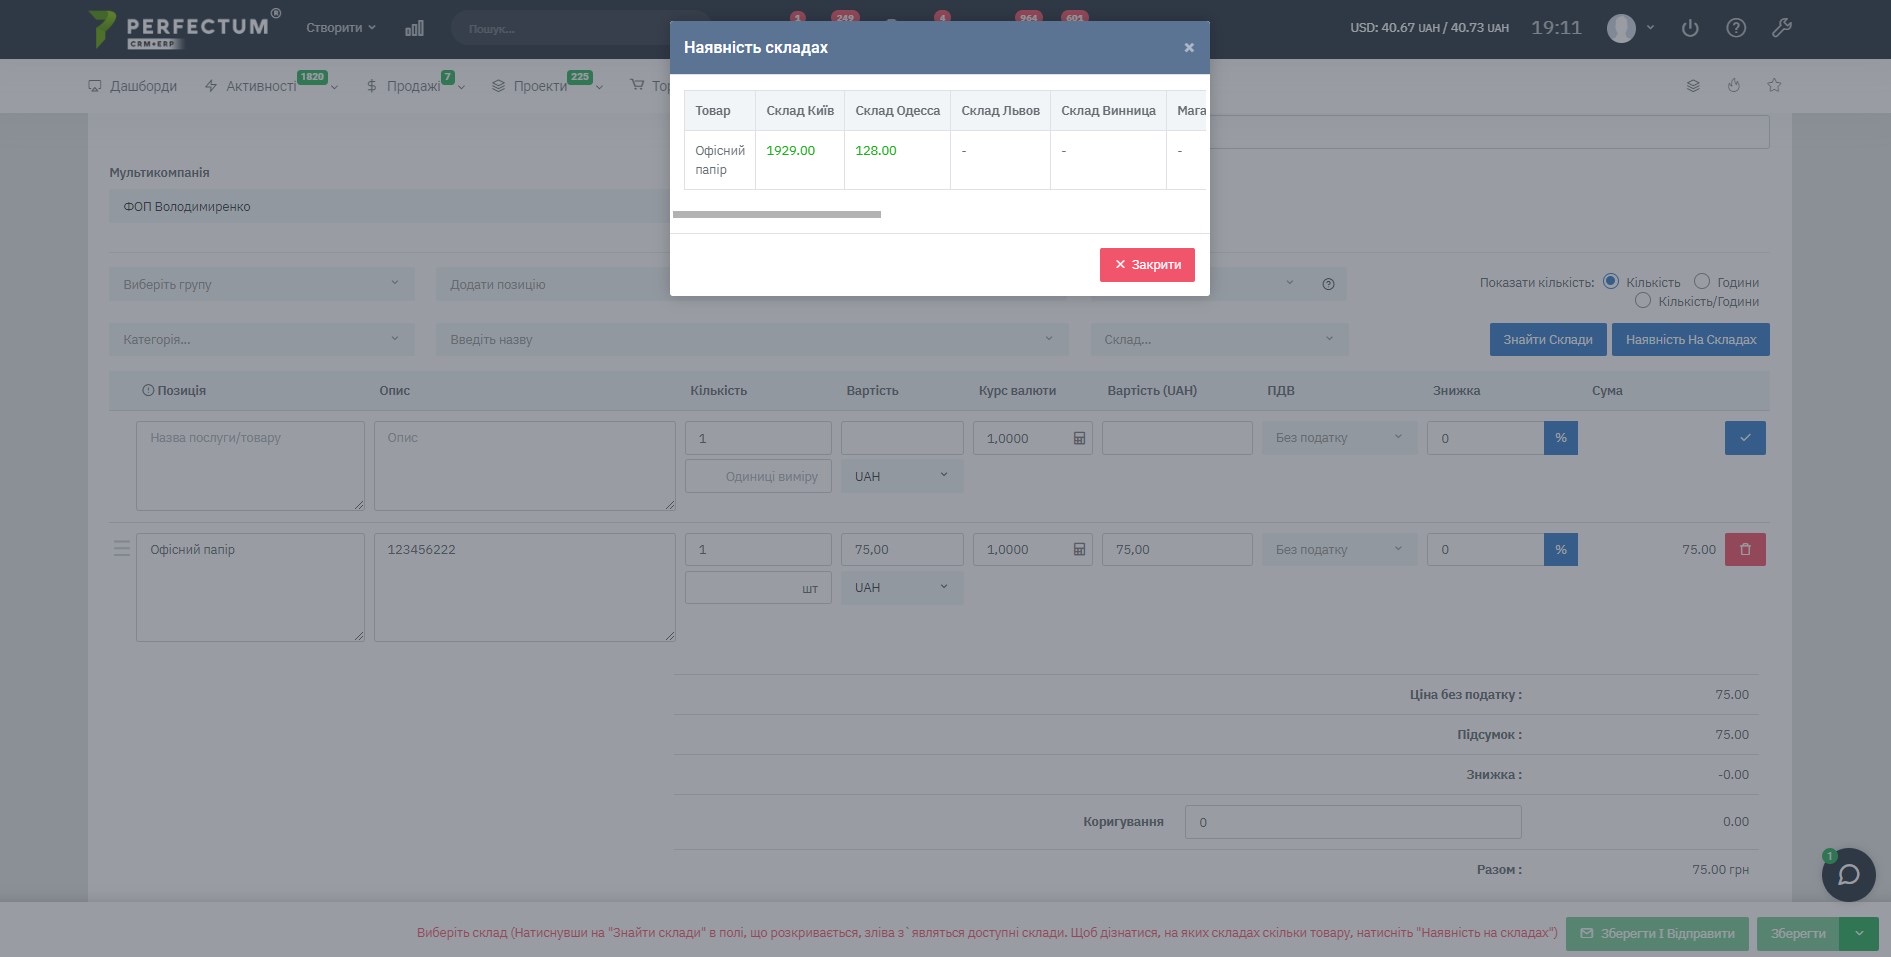Click the Одиниці виміру field
The width and height of the screenshot is (1891, 957).
pos(758,477)
